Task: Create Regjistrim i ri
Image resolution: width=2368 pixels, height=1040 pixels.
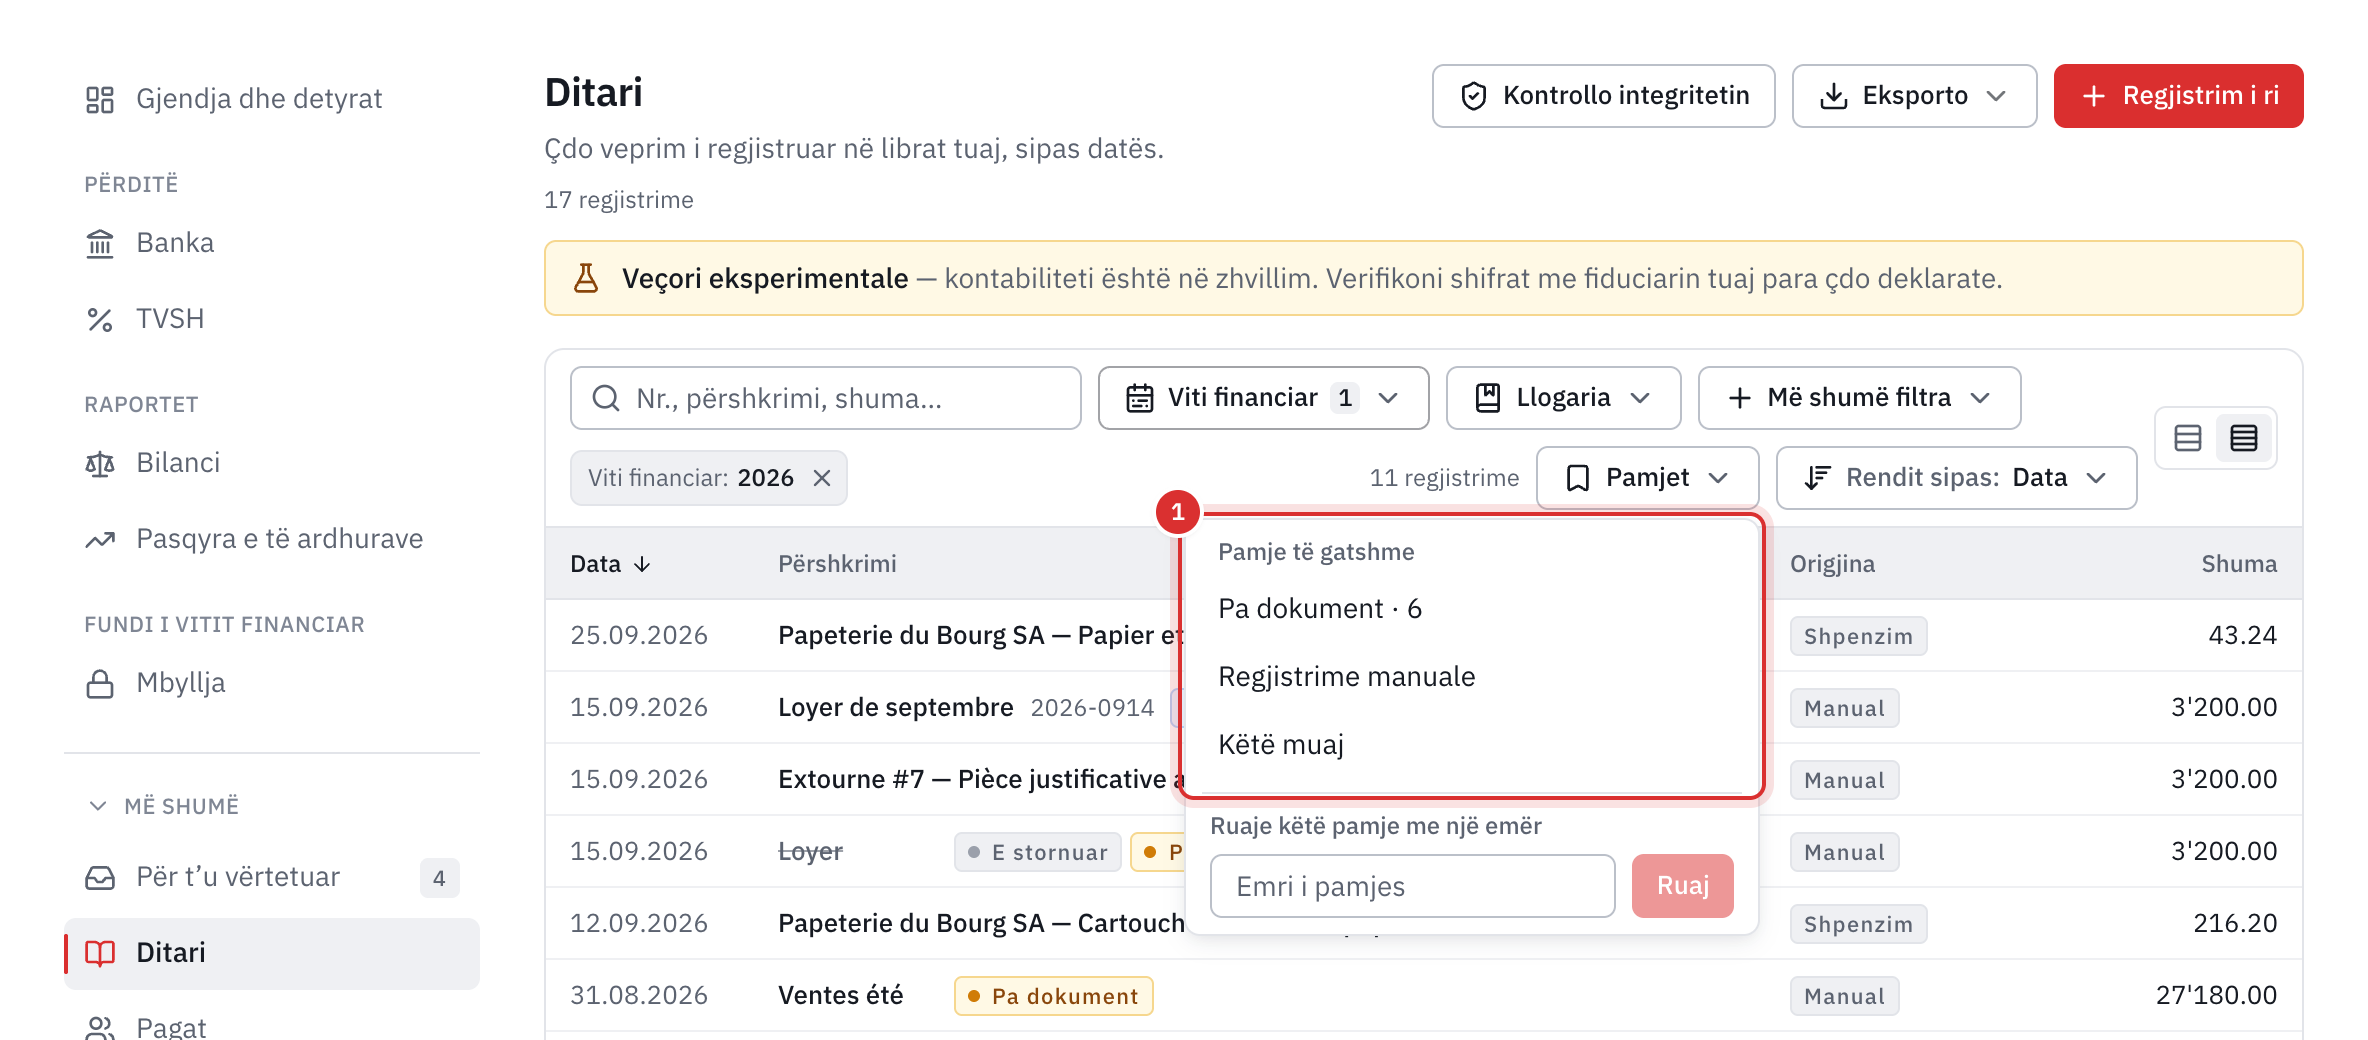Action: (2178, 96)
